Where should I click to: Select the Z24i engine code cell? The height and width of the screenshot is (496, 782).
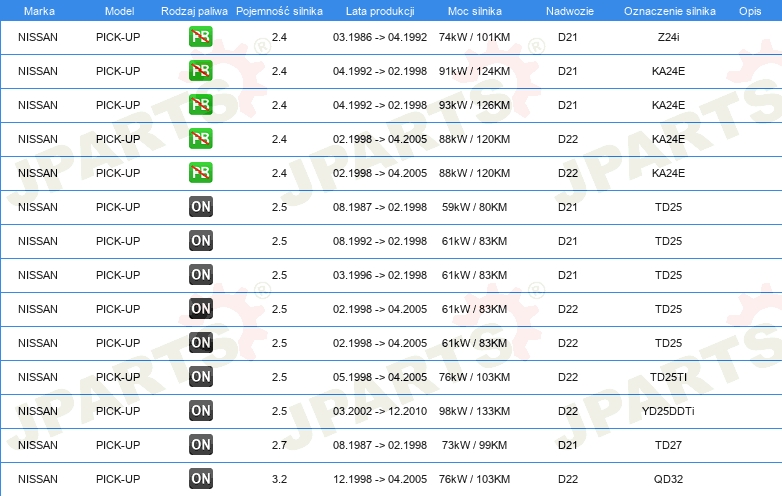[x=668, y=37]
